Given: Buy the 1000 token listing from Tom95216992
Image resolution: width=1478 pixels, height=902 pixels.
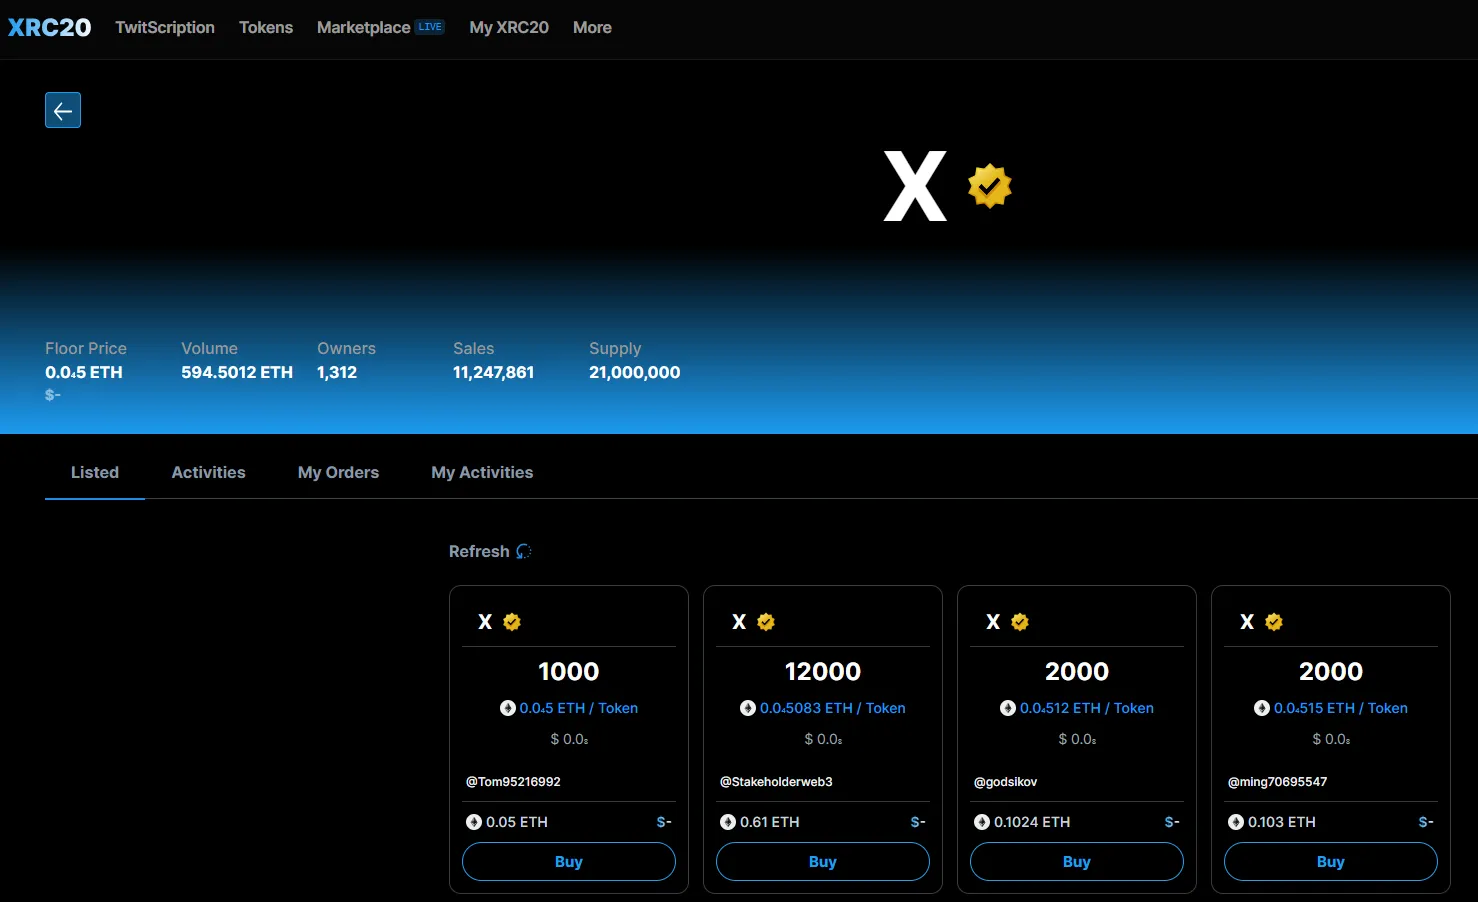Looking at the screenshot, I should coord(569,861).
